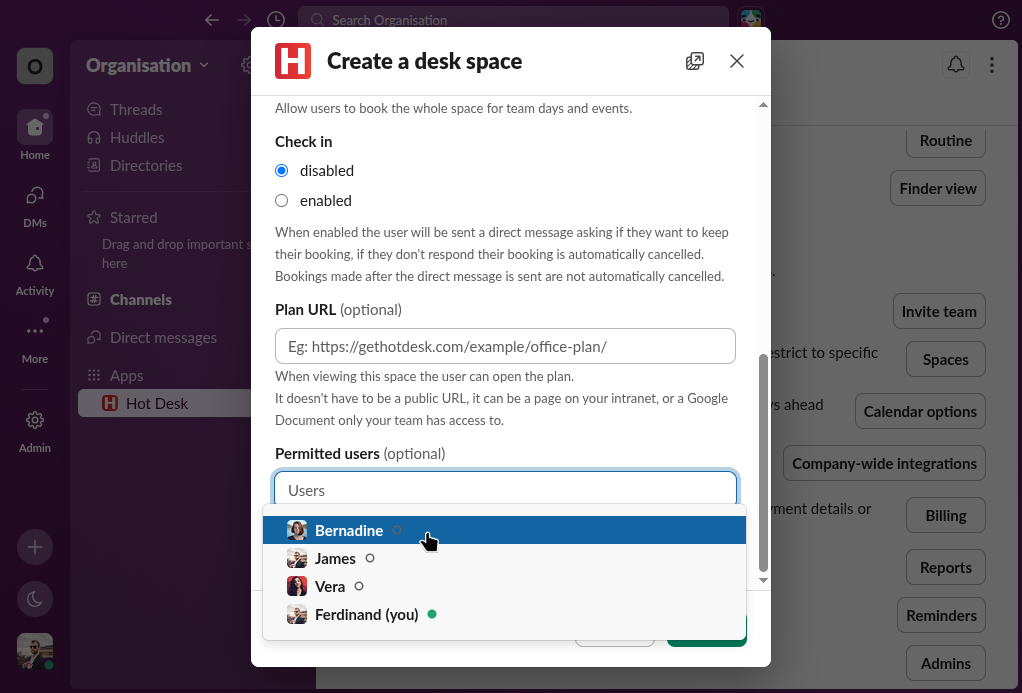
Task: Select the enabled check-in radio option
Action: pos(282,201)
